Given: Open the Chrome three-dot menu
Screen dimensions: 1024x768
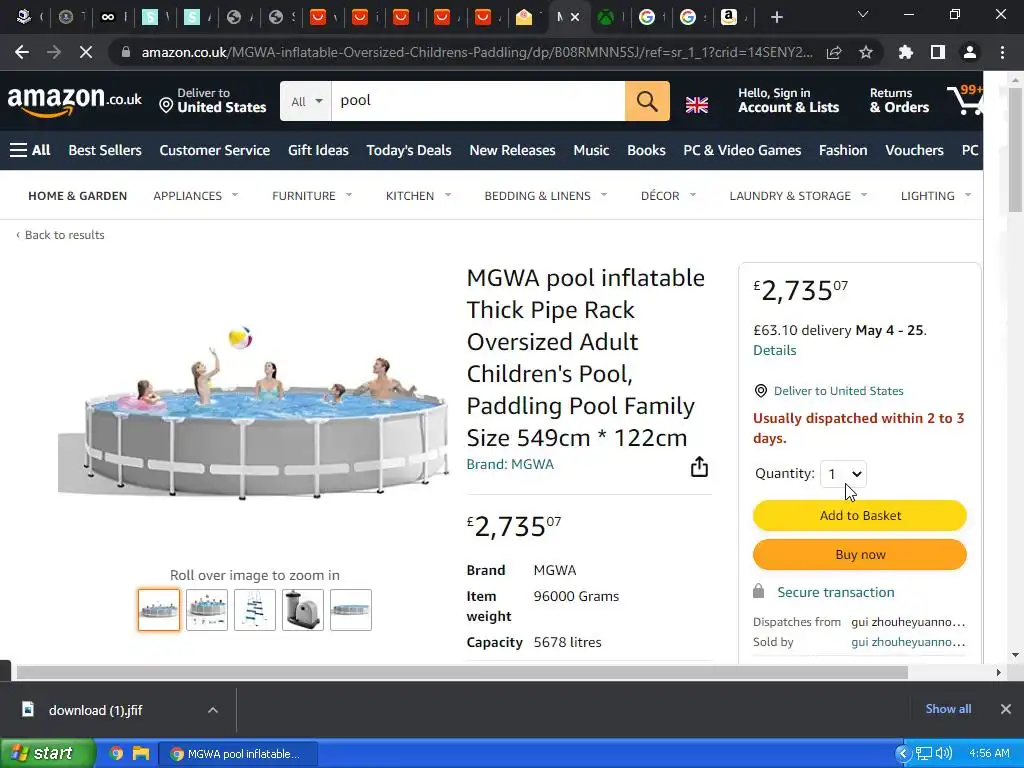Looking at the screenshot, I should tap(1002, 52).
